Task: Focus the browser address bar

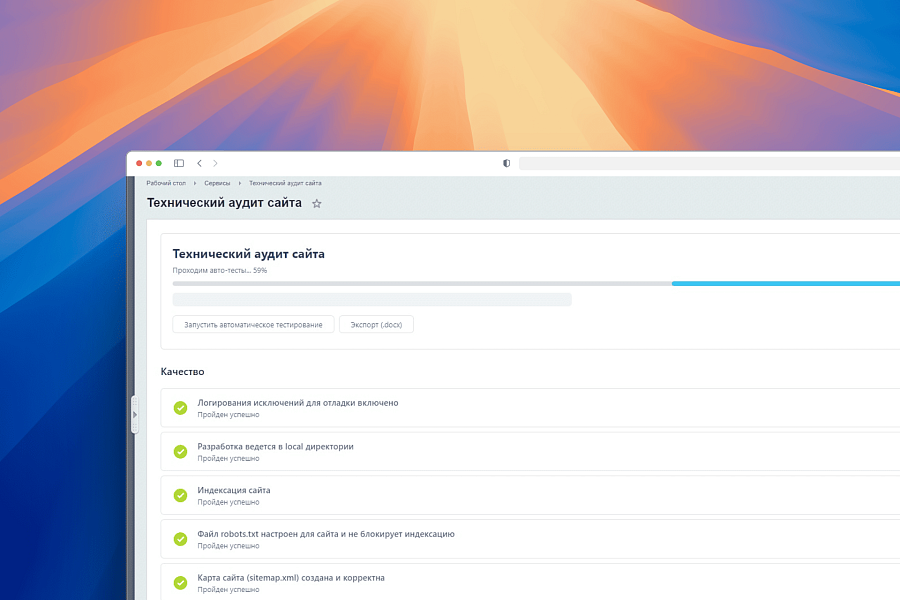Action: tap(709, 163)
